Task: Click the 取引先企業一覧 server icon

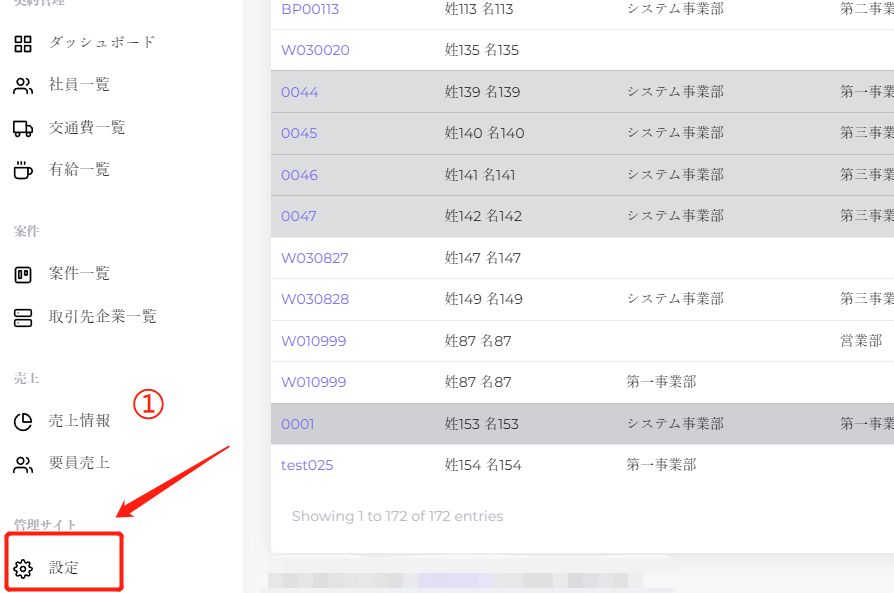Action: point(23,317)
